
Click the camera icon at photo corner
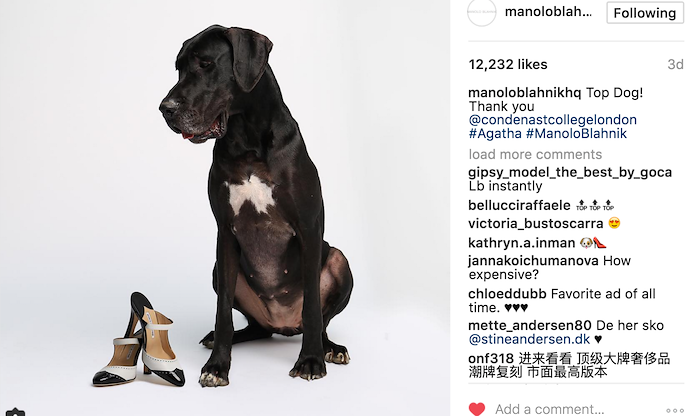tap(15, 412)
